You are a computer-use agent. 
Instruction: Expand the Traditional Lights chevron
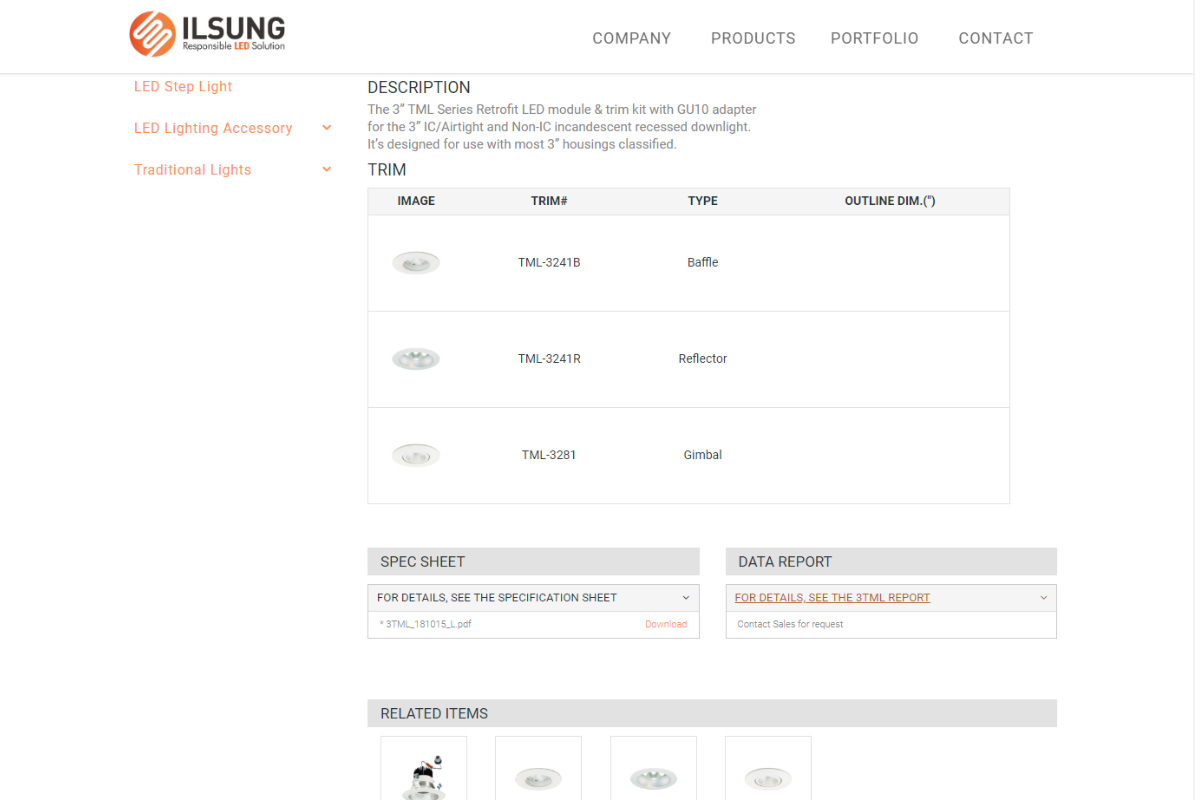pyautogui.click(x=327, y=170)
